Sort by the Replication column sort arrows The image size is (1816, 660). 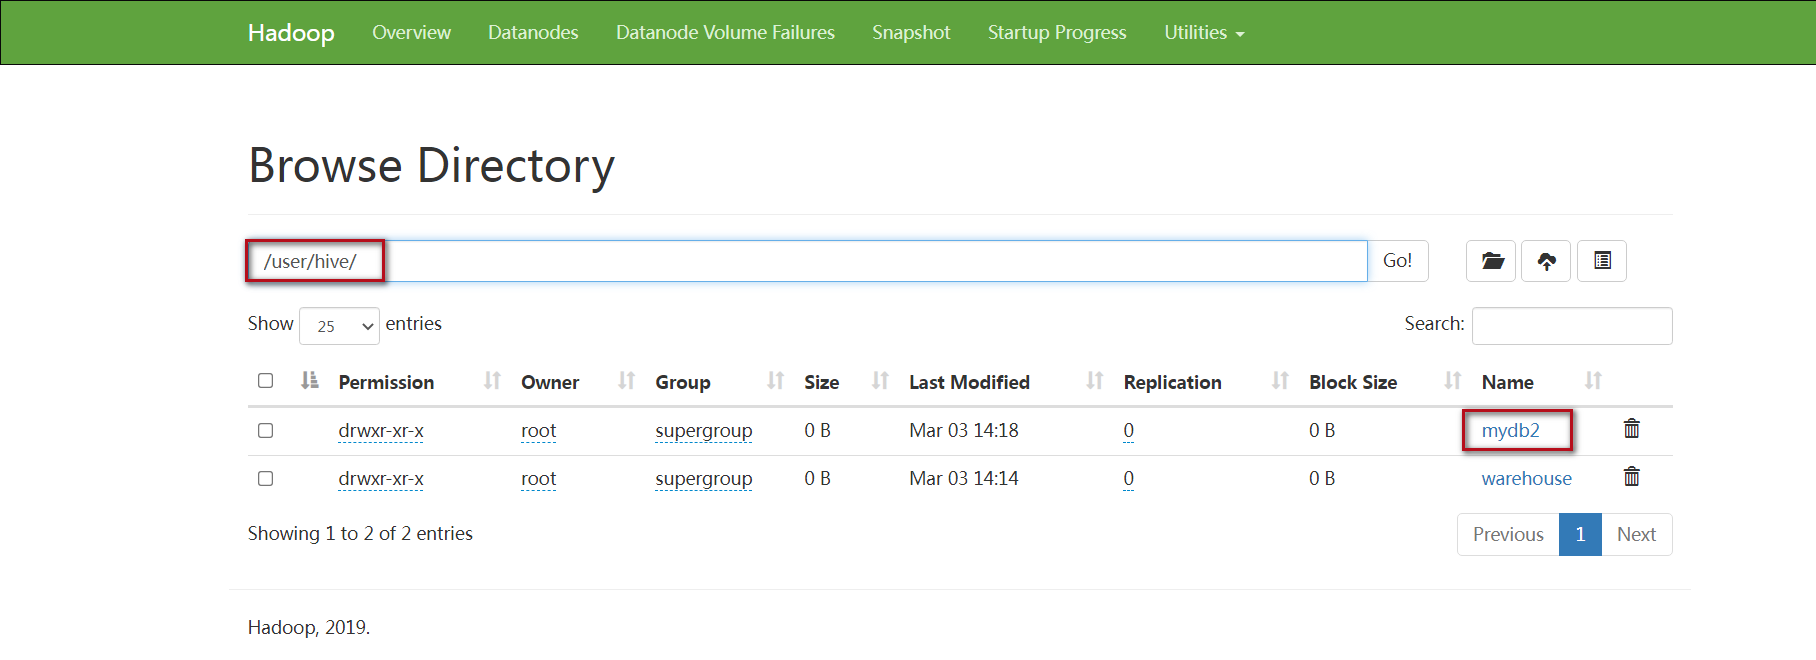click(1280, 381)
